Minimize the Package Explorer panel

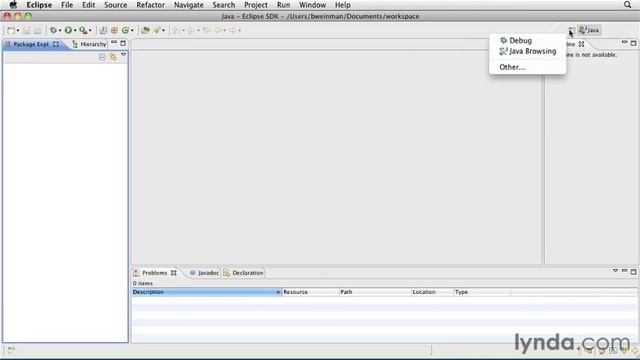click(114, 42)
